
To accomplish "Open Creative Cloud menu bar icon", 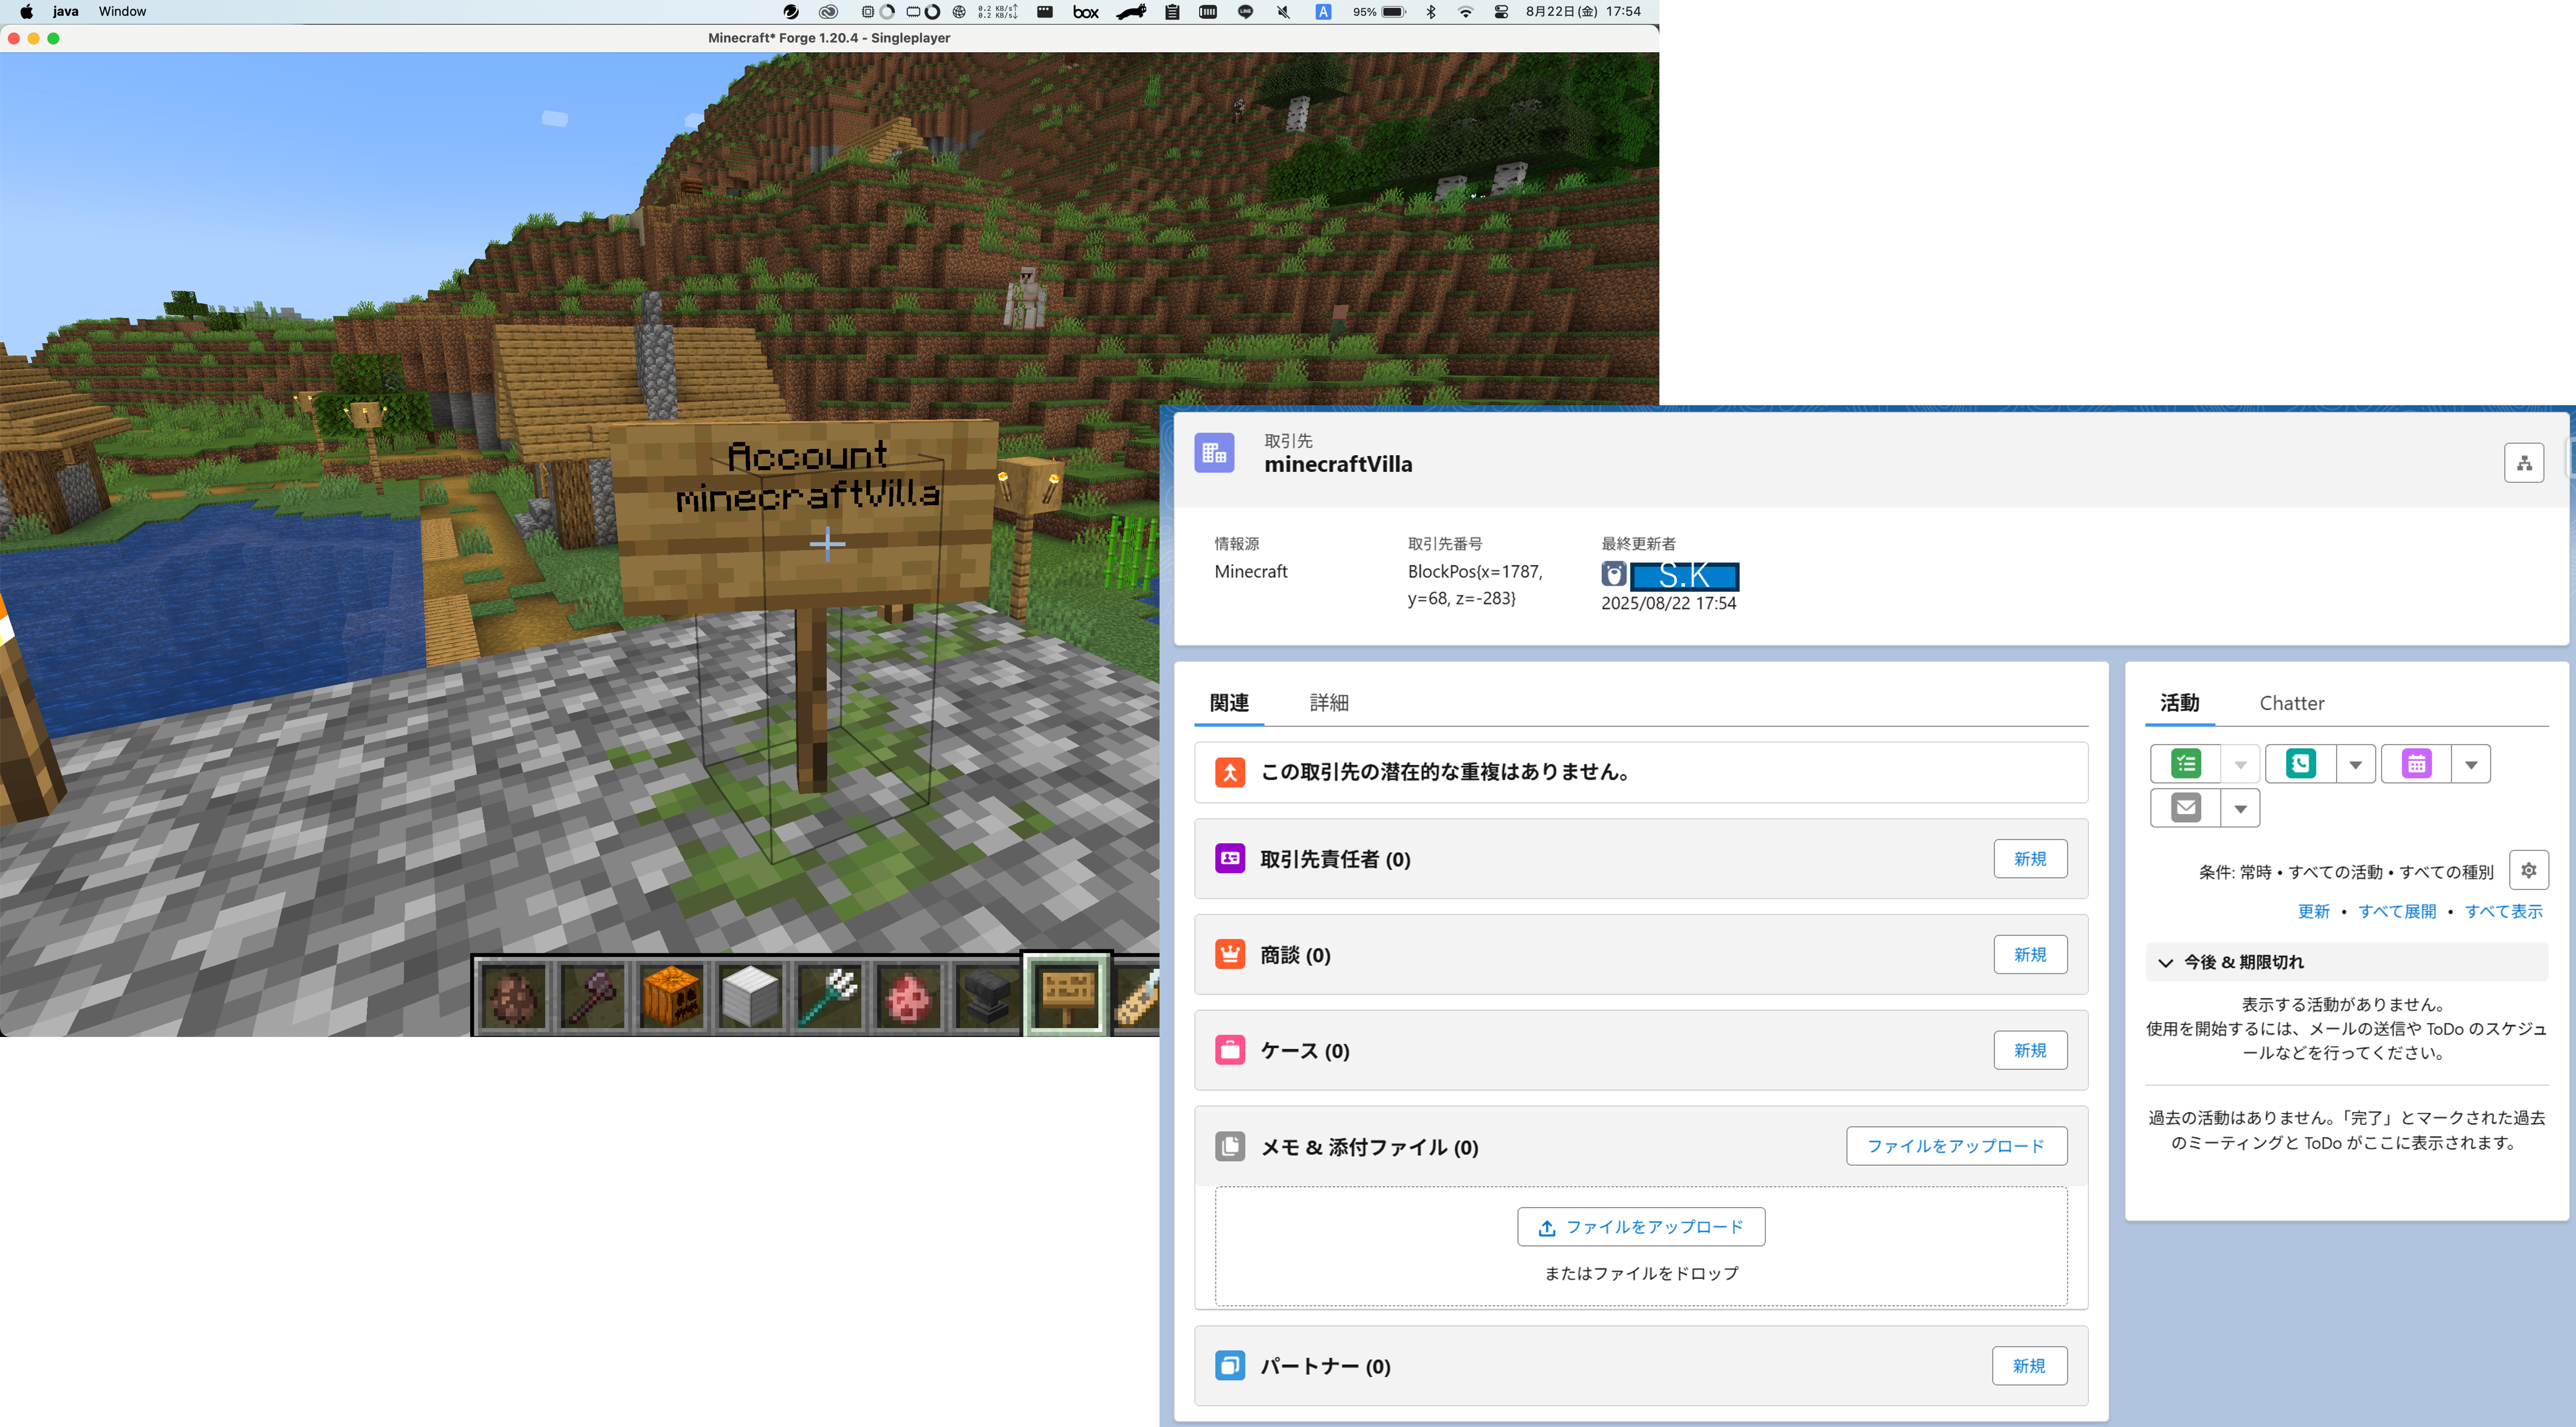I will [x=828, y=12].
